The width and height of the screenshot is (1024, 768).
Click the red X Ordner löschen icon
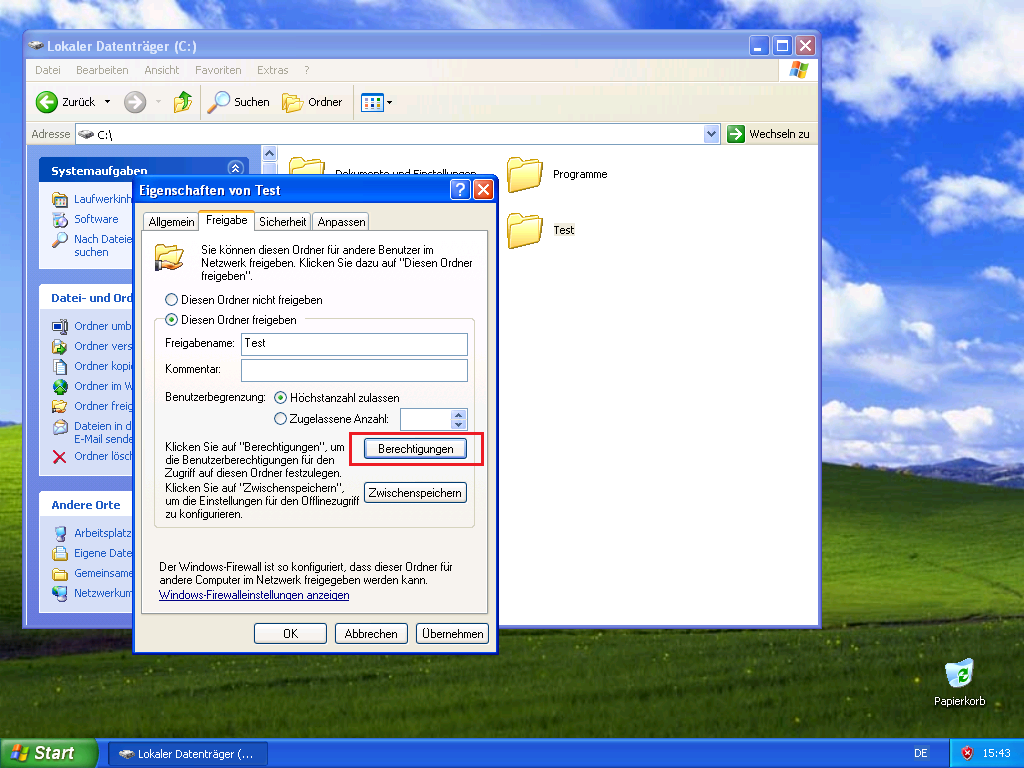59,456
